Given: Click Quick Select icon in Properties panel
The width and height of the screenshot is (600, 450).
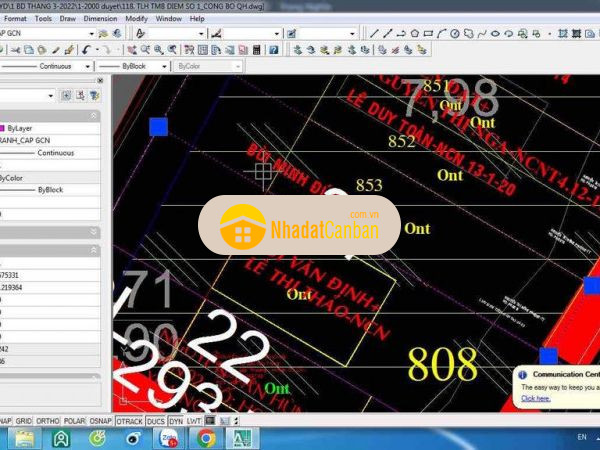Looking at the screenshot, I should click(92, 95).
